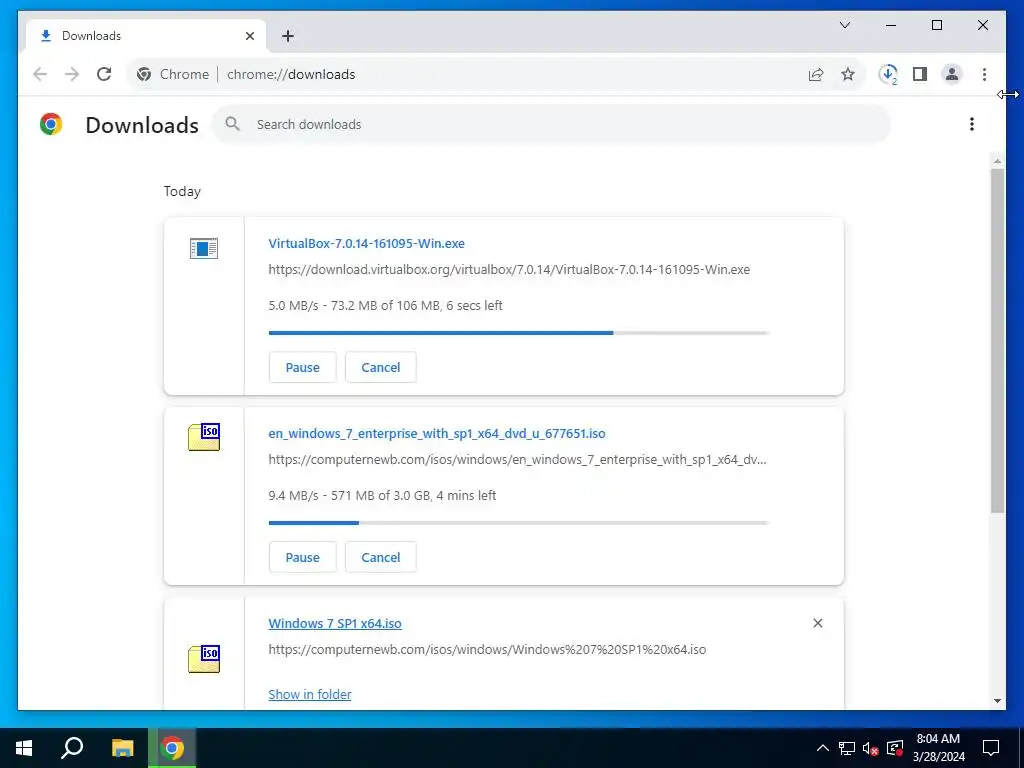Open File Explorer from taskbar
This screenshot has height=768, width=1024.
tap(122, 748)
